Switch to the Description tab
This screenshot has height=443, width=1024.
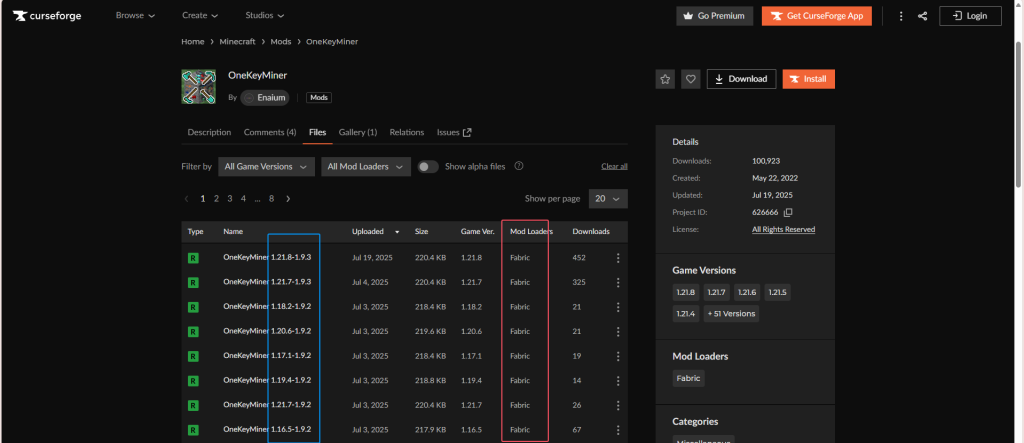tap(209, 132)
